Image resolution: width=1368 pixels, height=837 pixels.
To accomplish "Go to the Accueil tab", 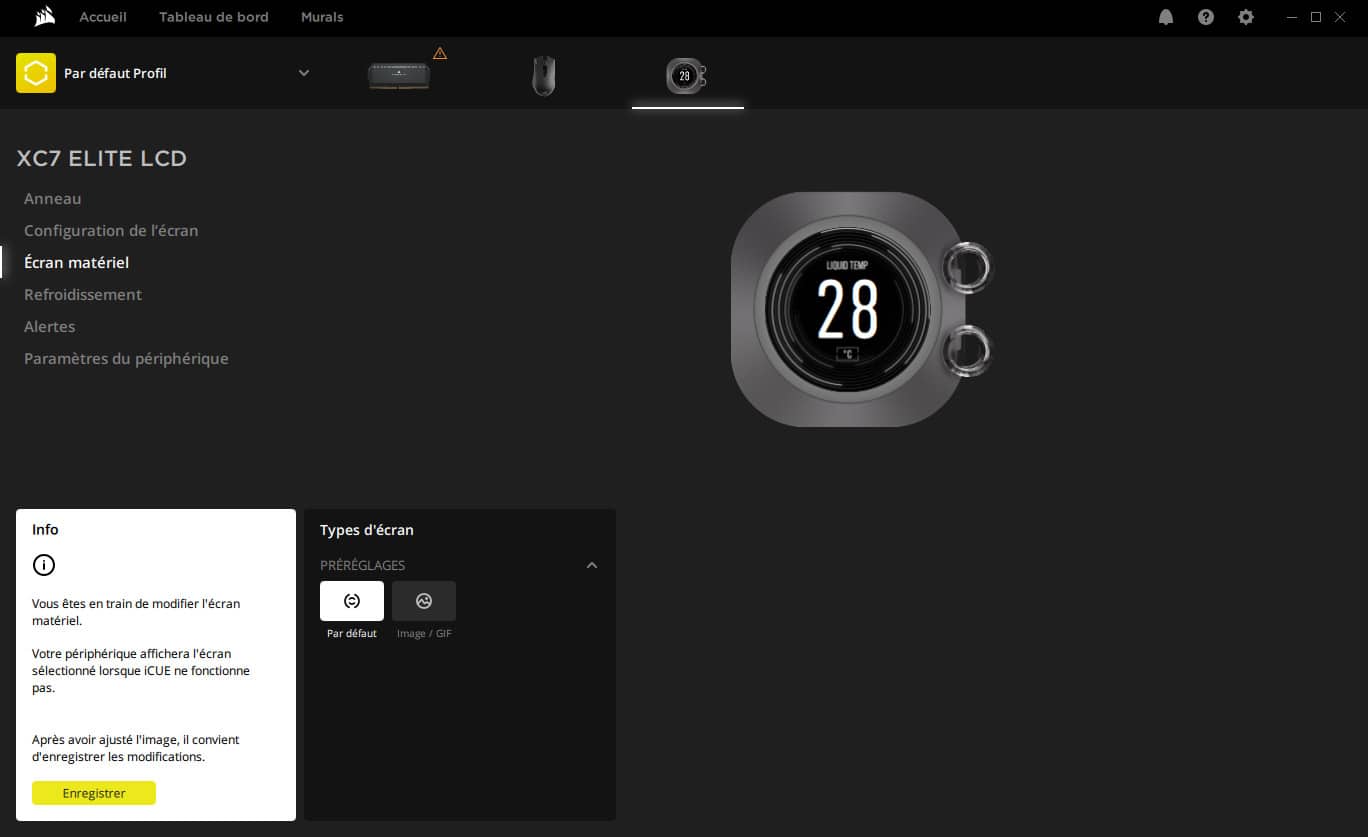I will coord(103,17).
